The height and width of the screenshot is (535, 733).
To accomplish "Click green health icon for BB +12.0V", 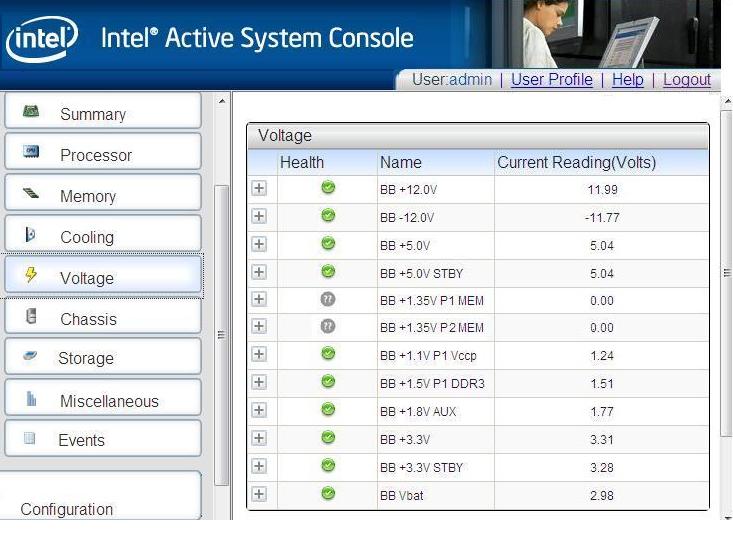I will tap(328, 188).
